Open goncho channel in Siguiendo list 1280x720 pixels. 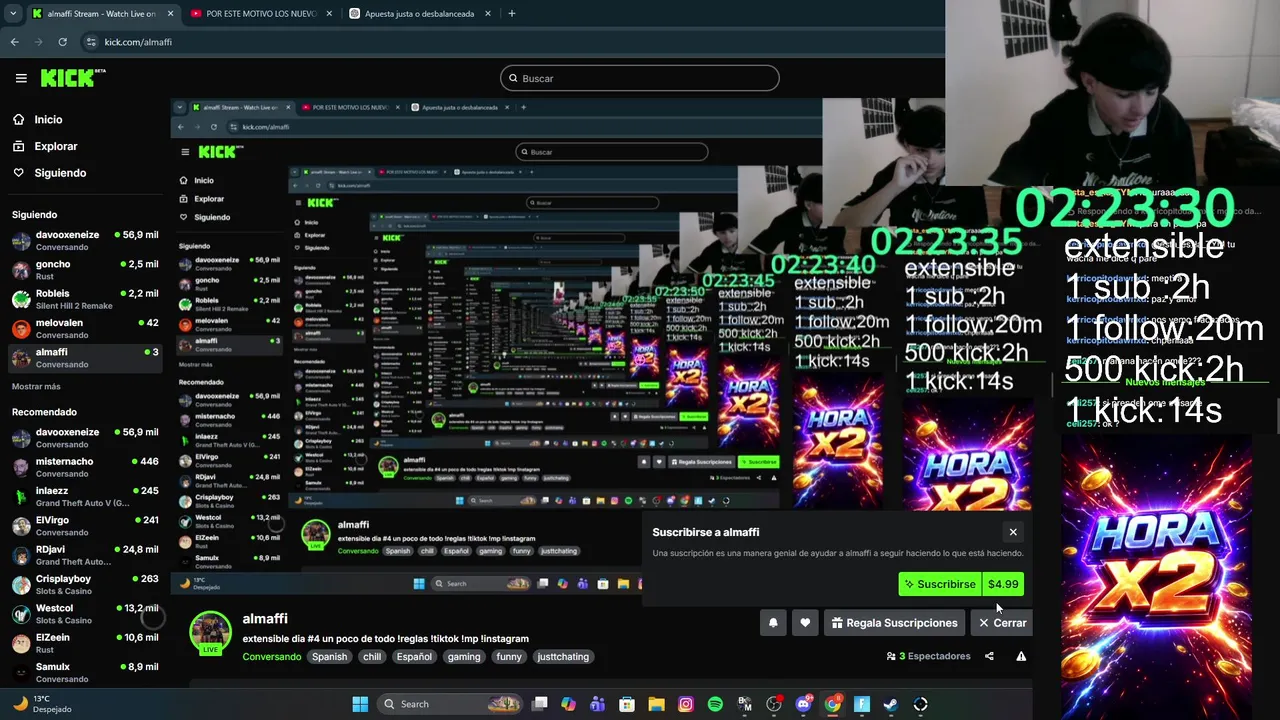pyautogui.click(x=85, y=270)
